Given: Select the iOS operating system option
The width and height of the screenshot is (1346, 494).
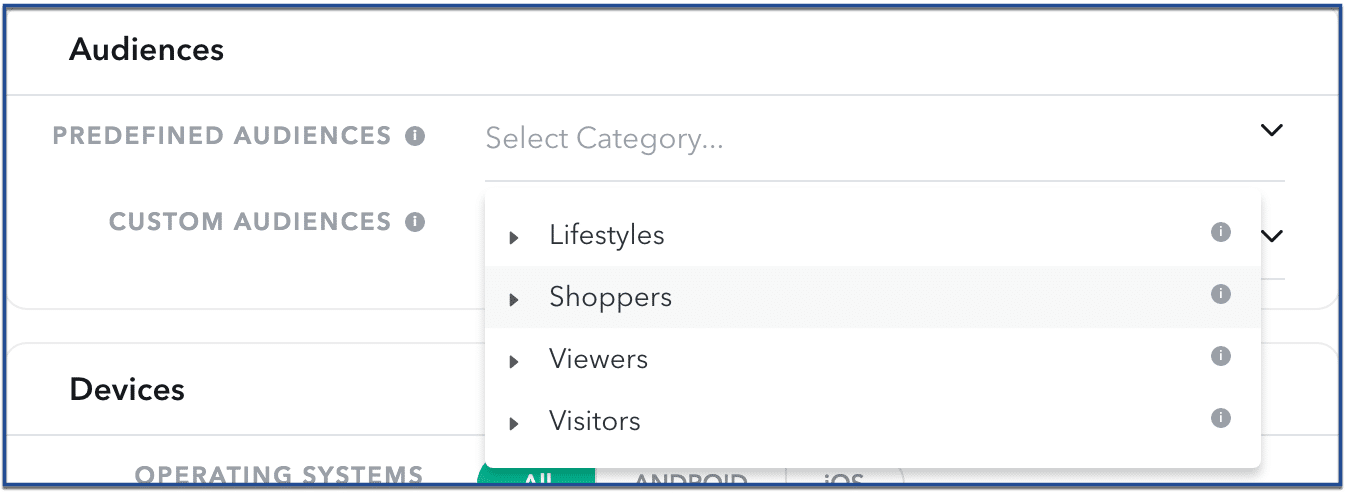Looking at the screenshot, I should click(845, 480).
